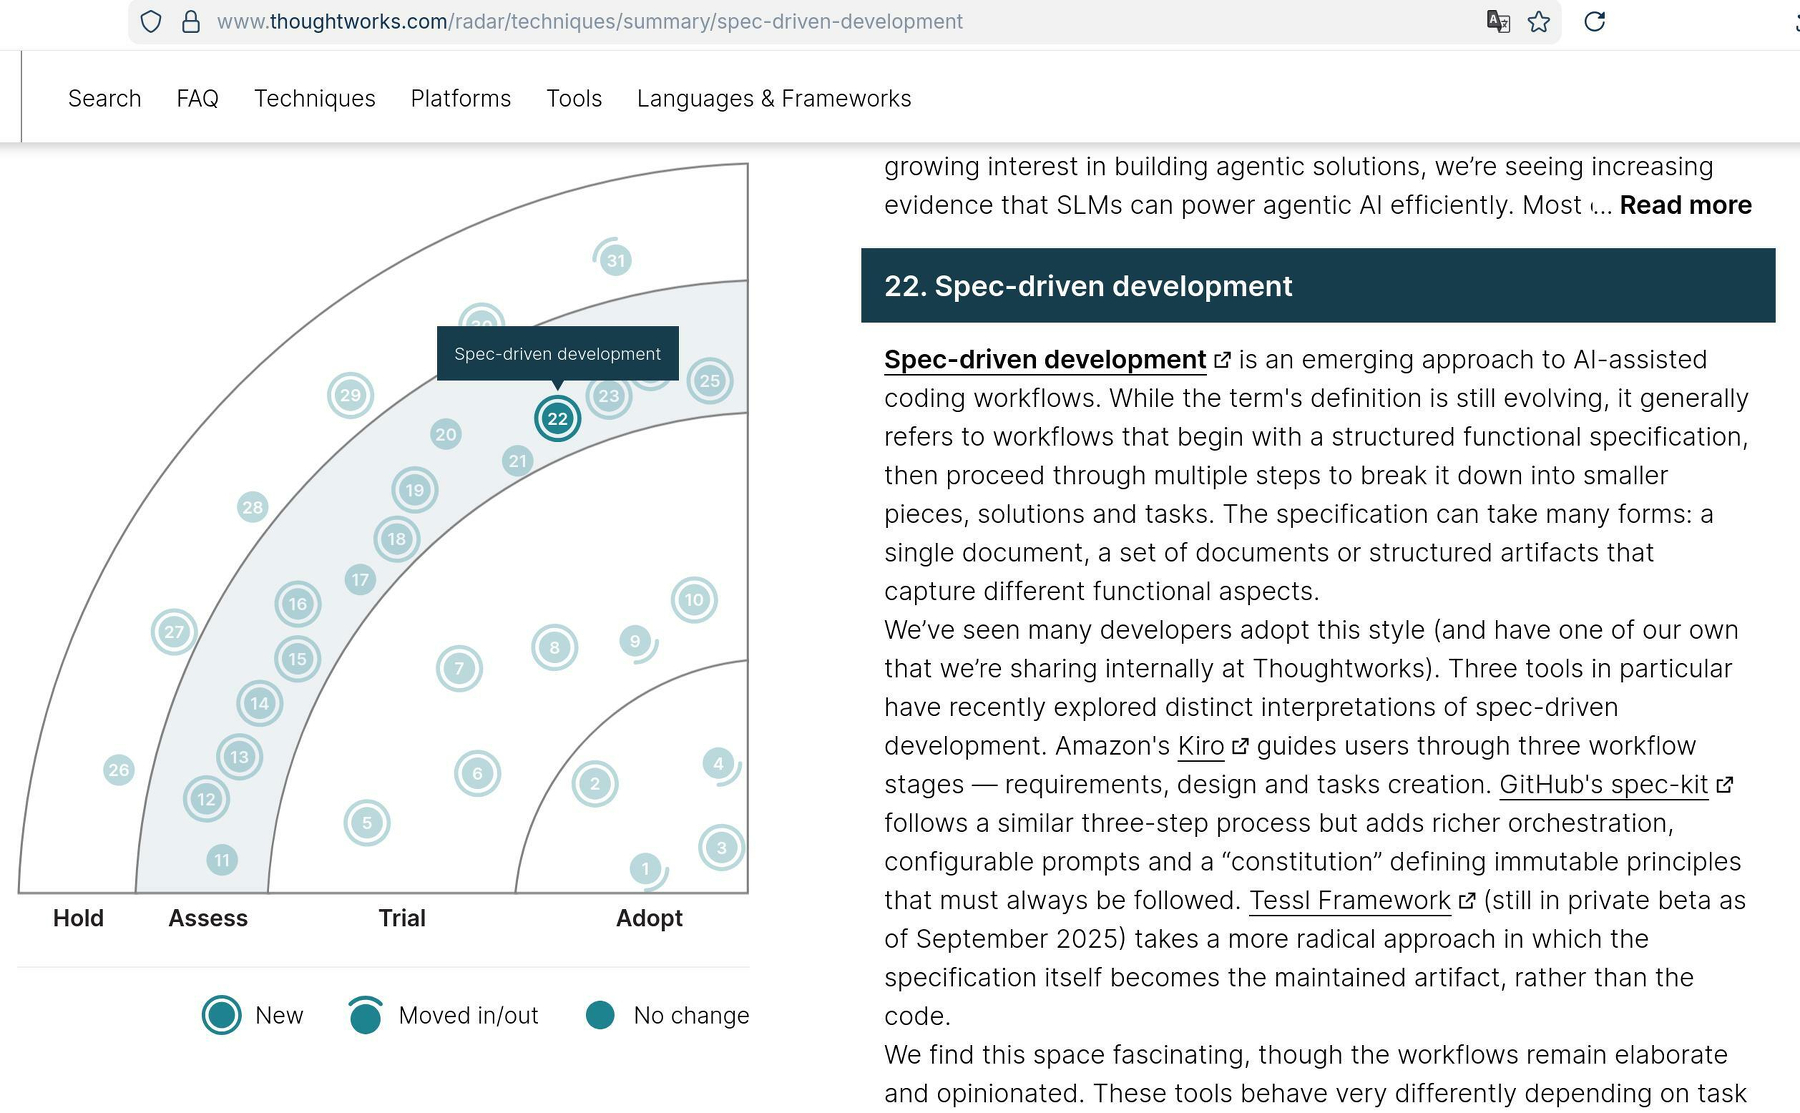Image resolution: width=1800 pixels, height=1113 pixels.
Task: Select radar blip 6
Action: coord(478,774)
